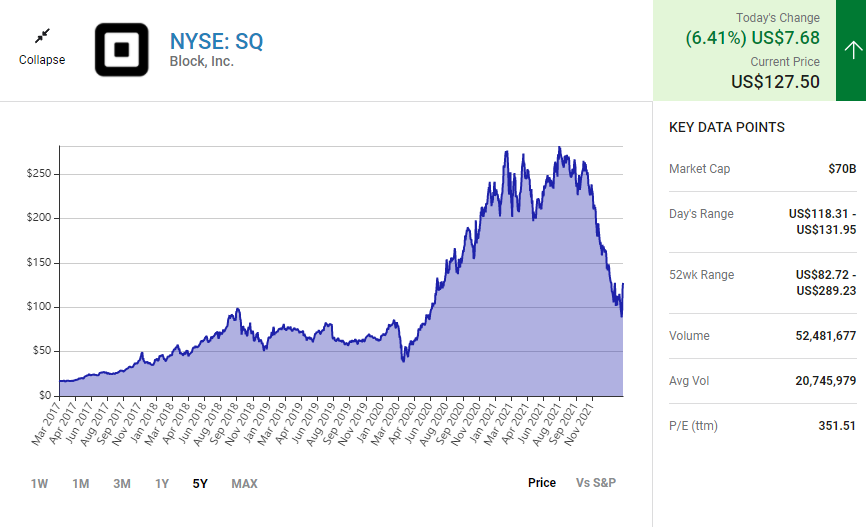Click the 52wk Range label

point(701,275)
